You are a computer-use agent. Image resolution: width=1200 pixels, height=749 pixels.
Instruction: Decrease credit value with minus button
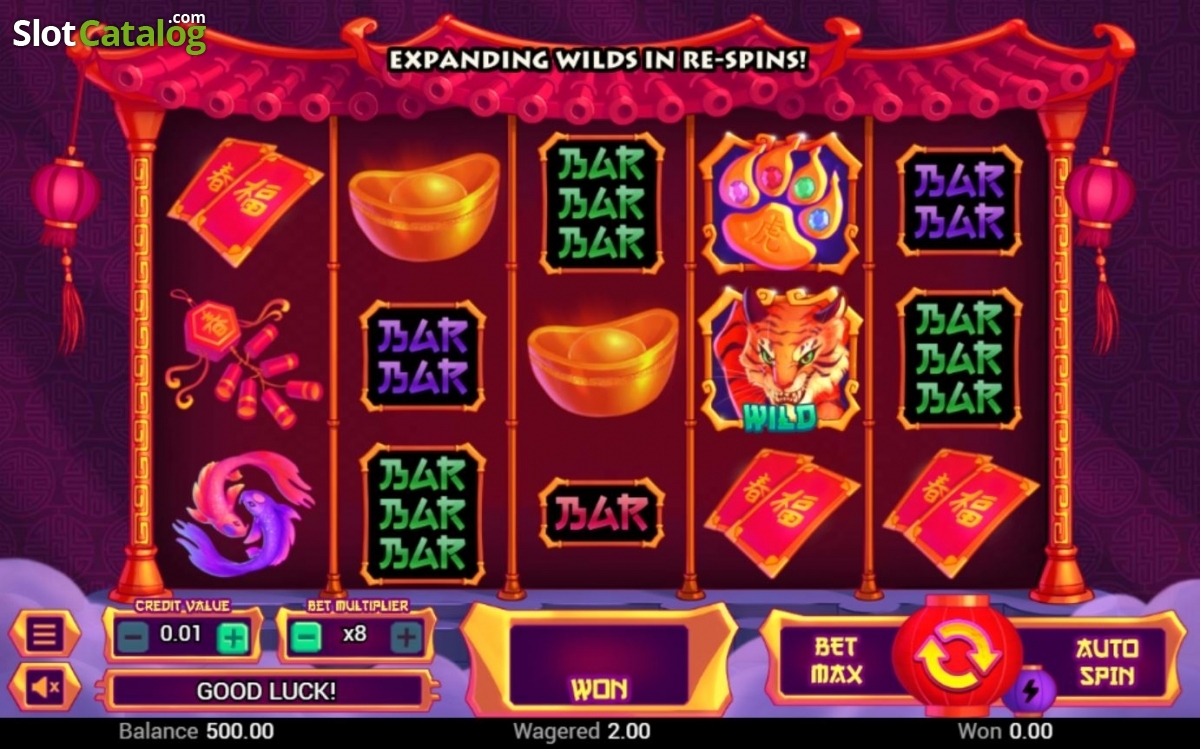(135, 637)
